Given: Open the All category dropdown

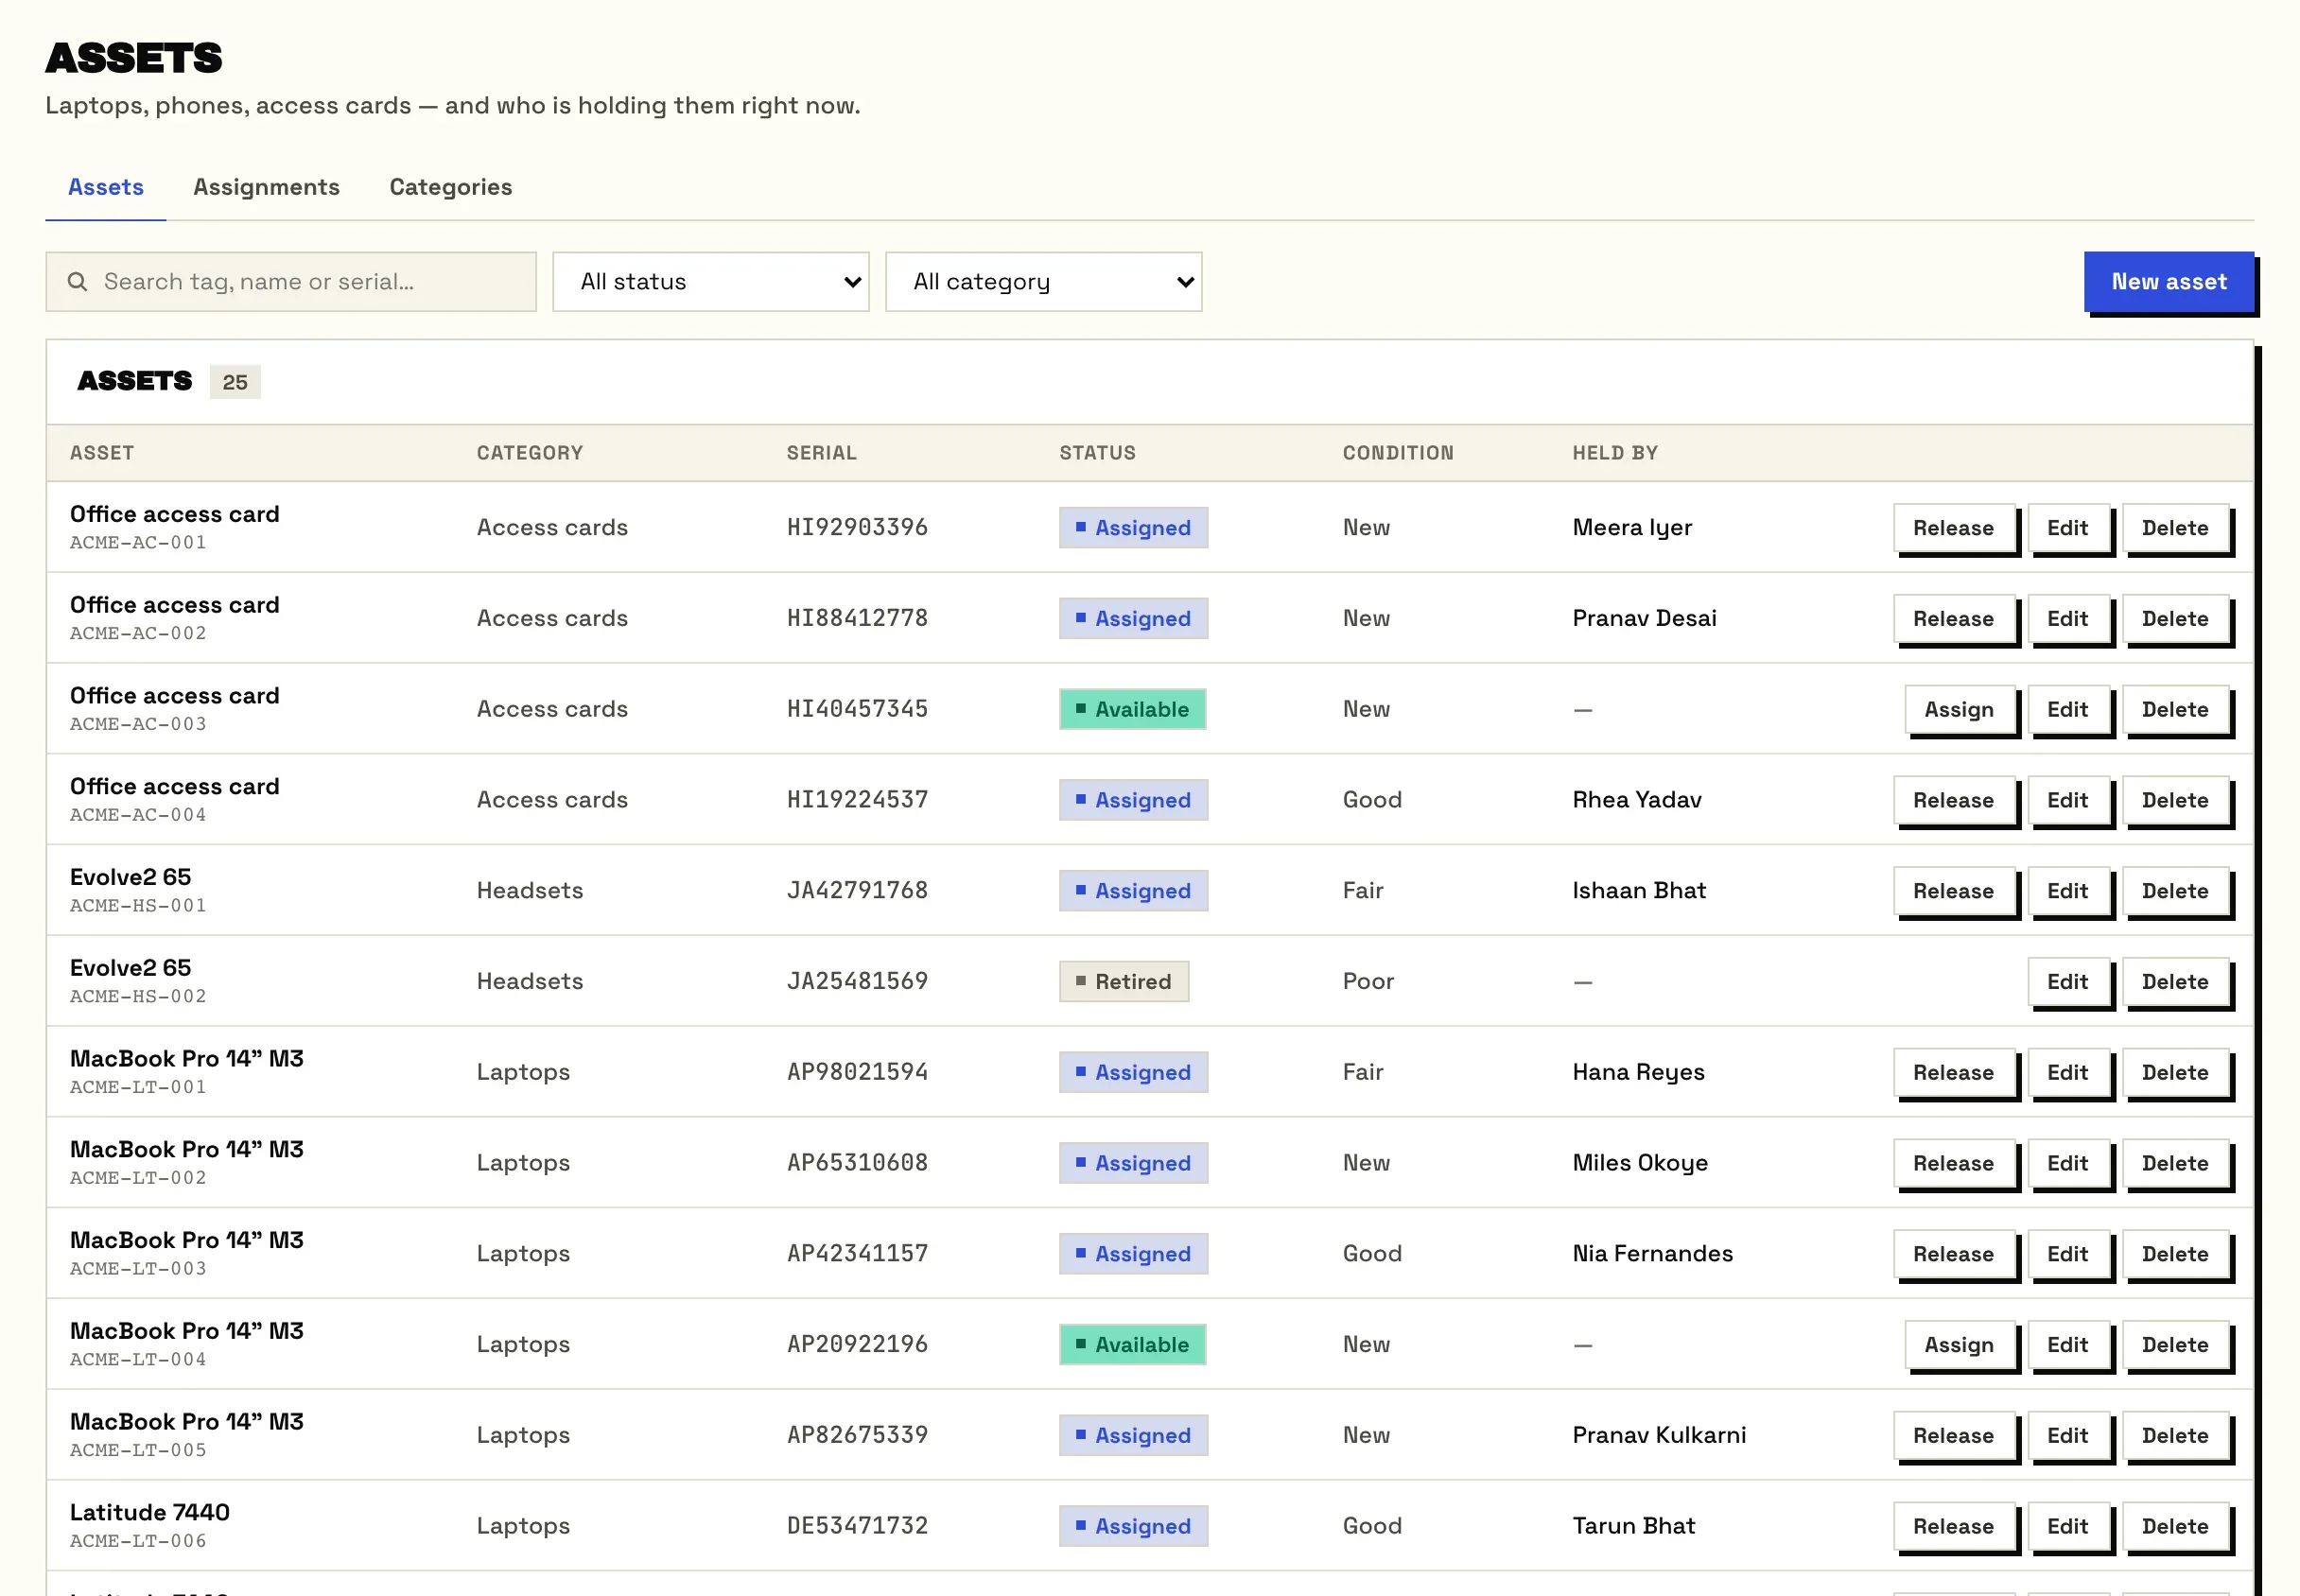Looking at the screenshot, I should (1043, 282).
